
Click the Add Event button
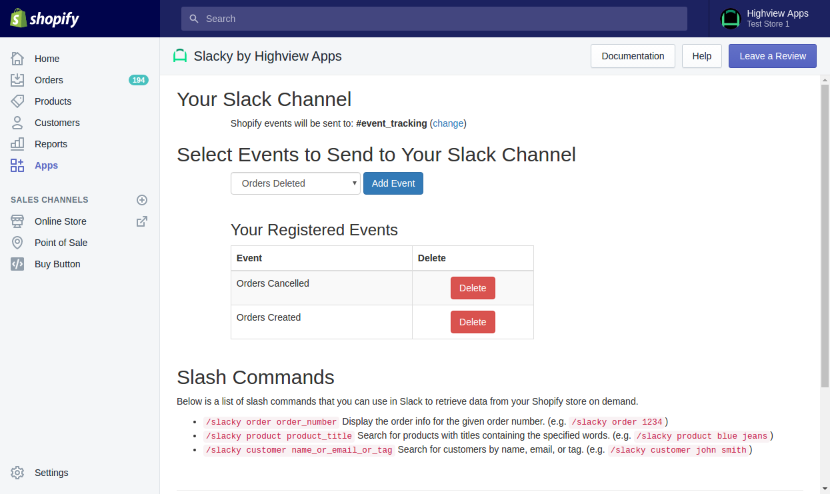pyautogui.click(x=393, y=183)
